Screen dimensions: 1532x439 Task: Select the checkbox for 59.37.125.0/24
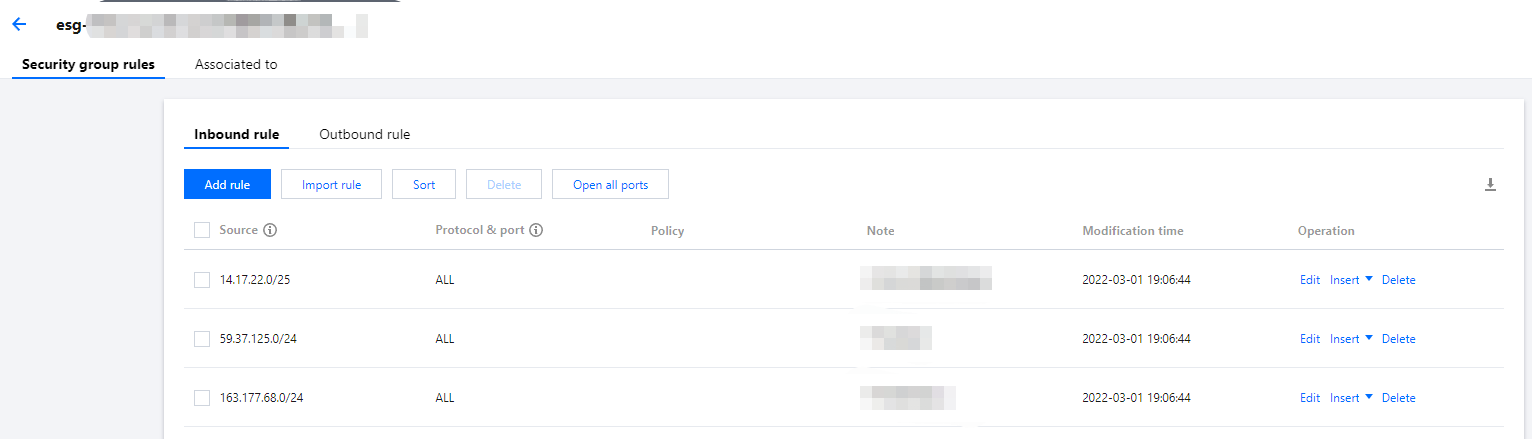202,339
